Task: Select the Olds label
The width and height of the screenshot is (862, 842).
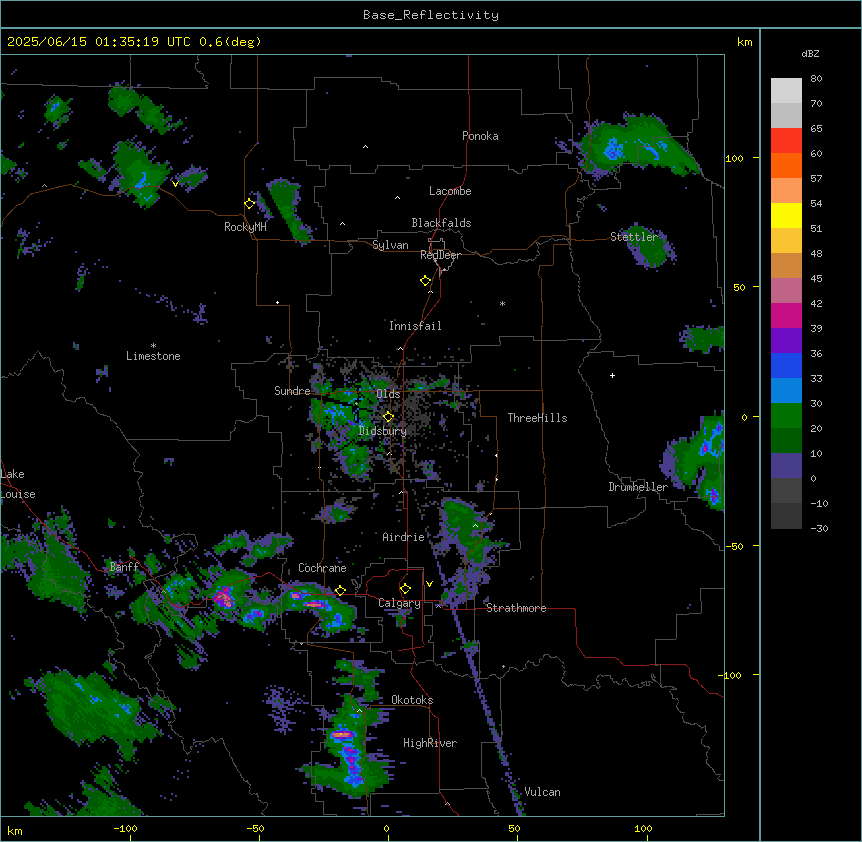Action: point(388,394)
